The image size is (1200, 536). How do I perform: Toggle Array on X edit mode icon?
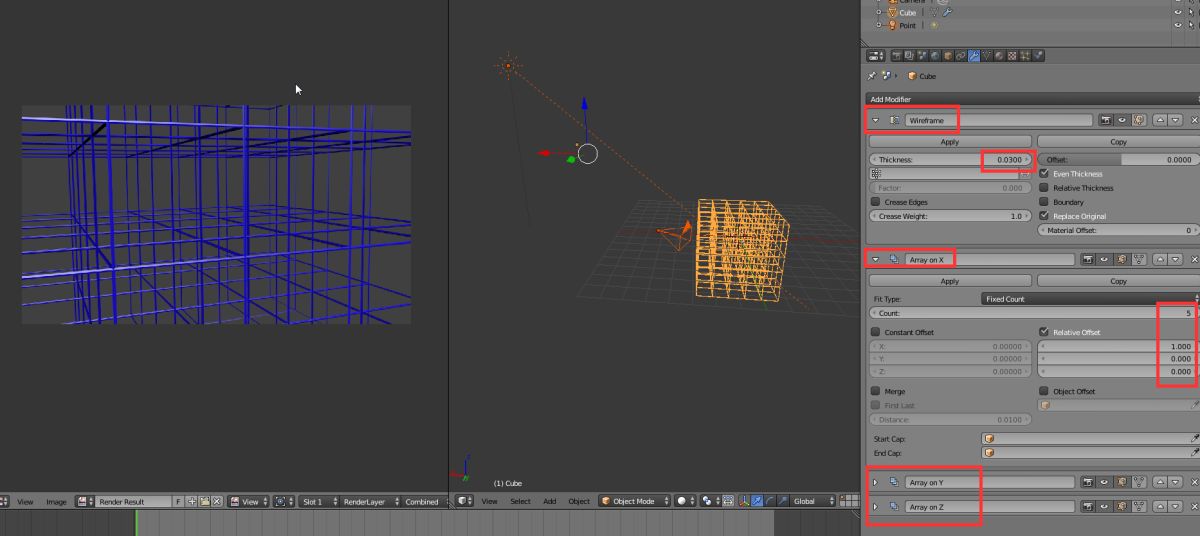pos(1121,259)
